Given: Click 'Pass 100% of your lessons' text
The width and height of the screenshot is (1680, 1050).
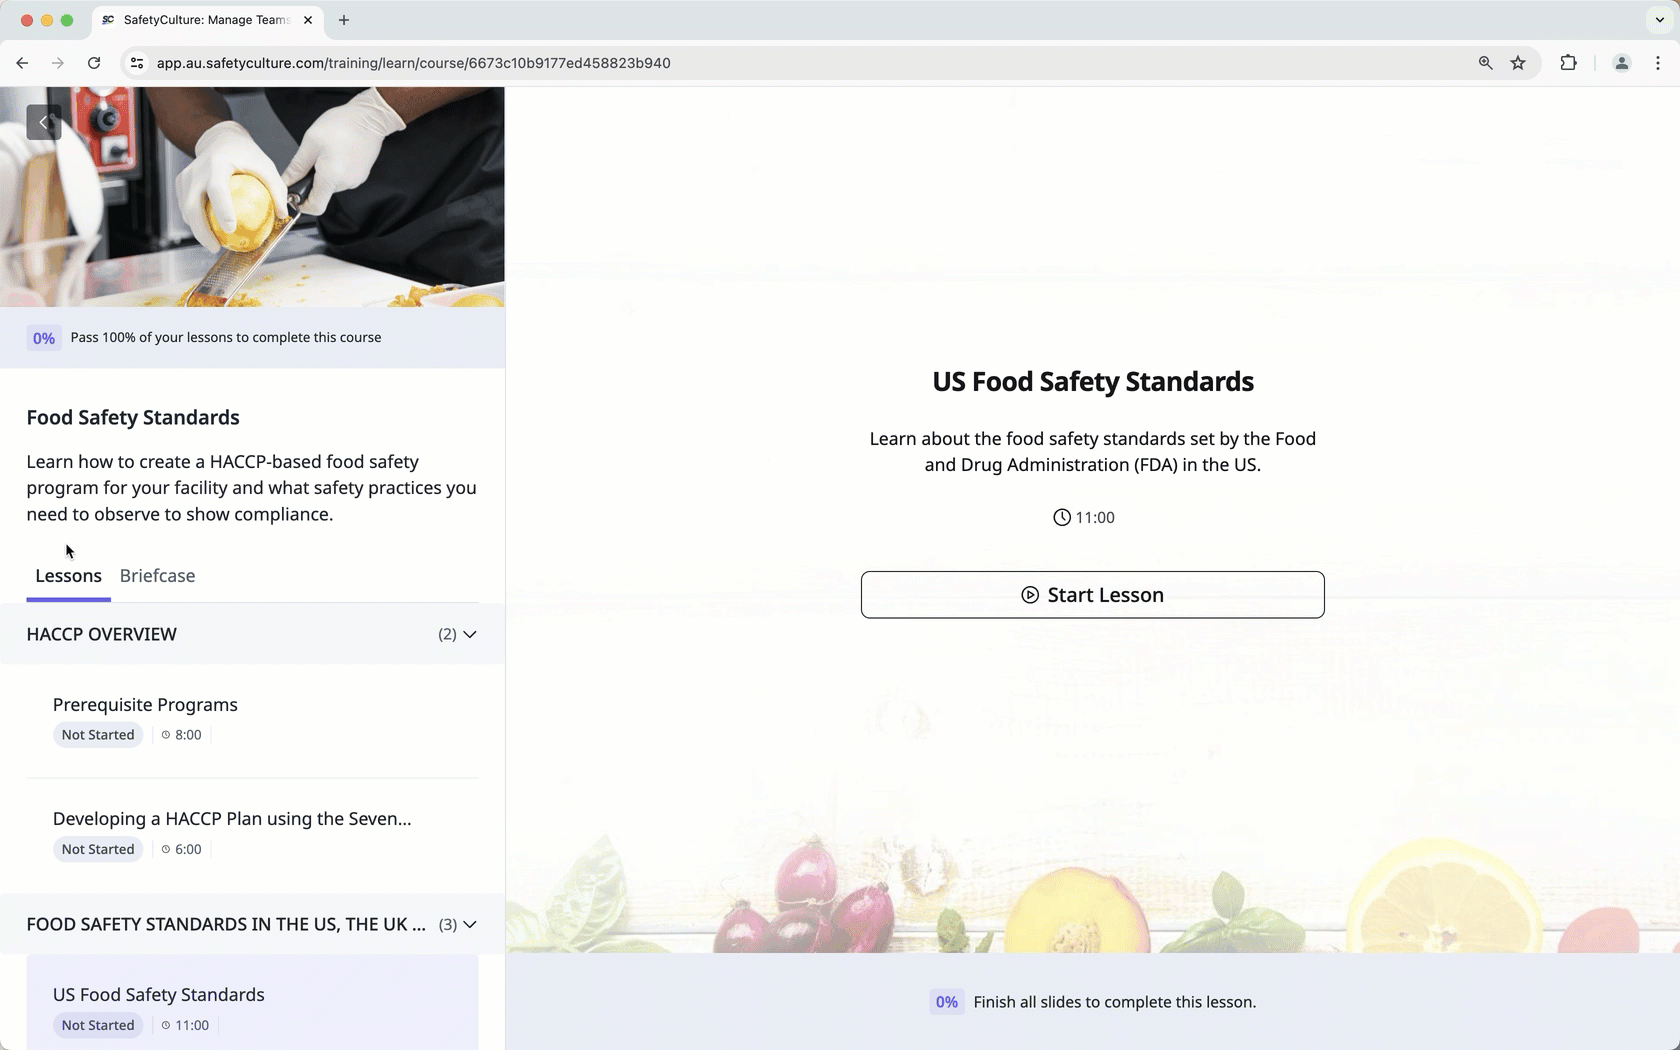Looking at the screenshot, I should (226, 337).
